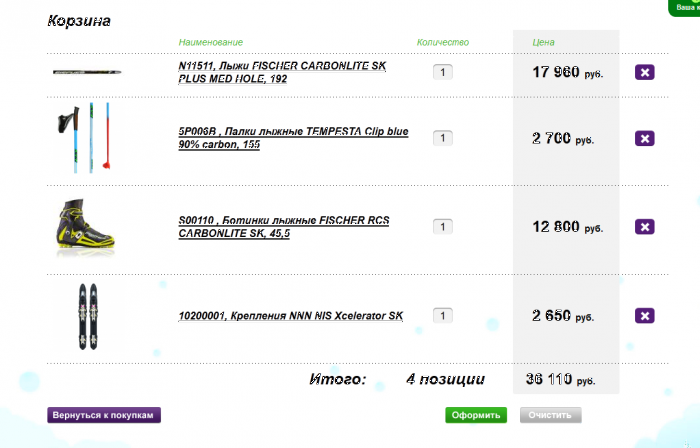Remove FISCHER CARBONLITE skis from the cart
The image size is (700, 448).
tap(645, 72)
